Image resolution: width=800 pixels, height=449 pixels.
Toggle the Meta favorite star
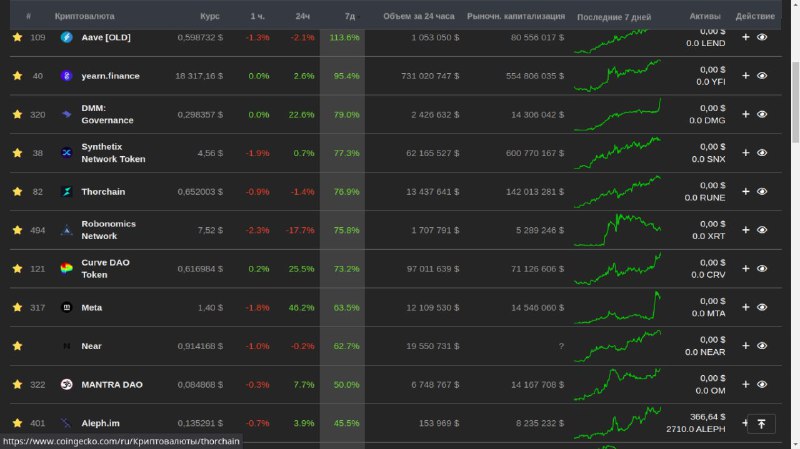17,307
